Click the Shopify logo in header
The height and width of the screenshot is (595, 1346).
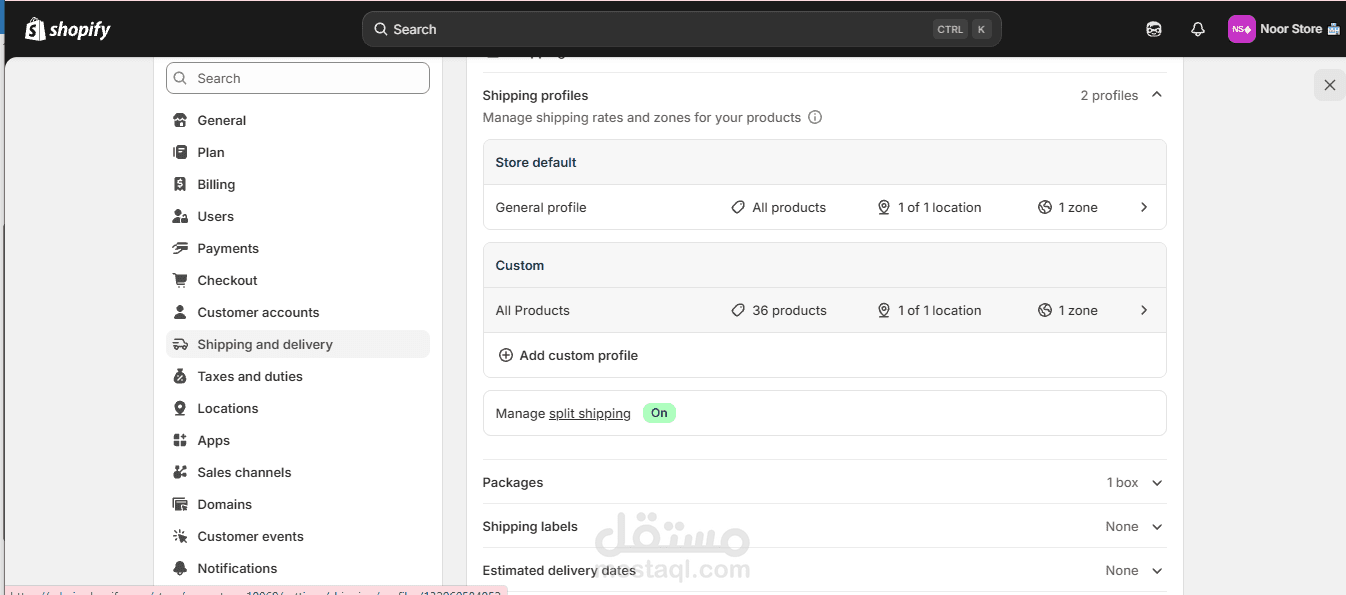(x=68, y=29)
